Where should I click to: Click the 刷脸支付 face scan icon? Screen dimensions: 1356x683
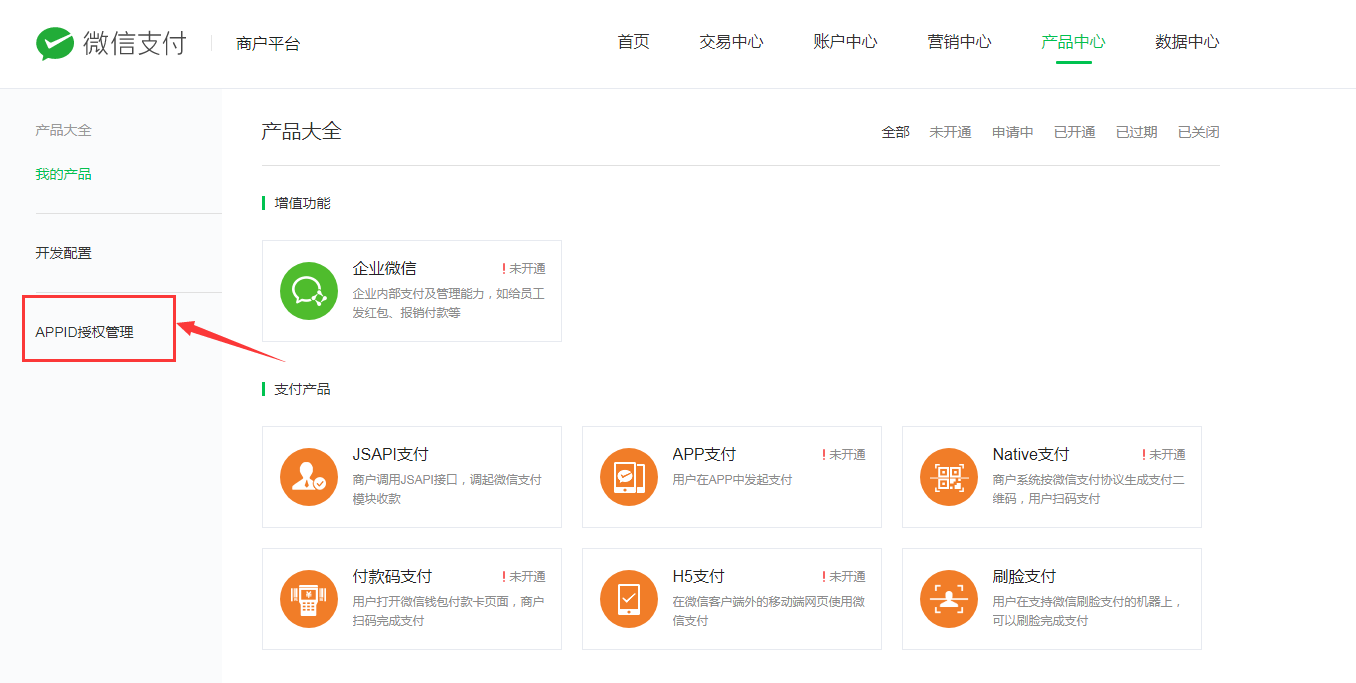[x=949, y=599]
